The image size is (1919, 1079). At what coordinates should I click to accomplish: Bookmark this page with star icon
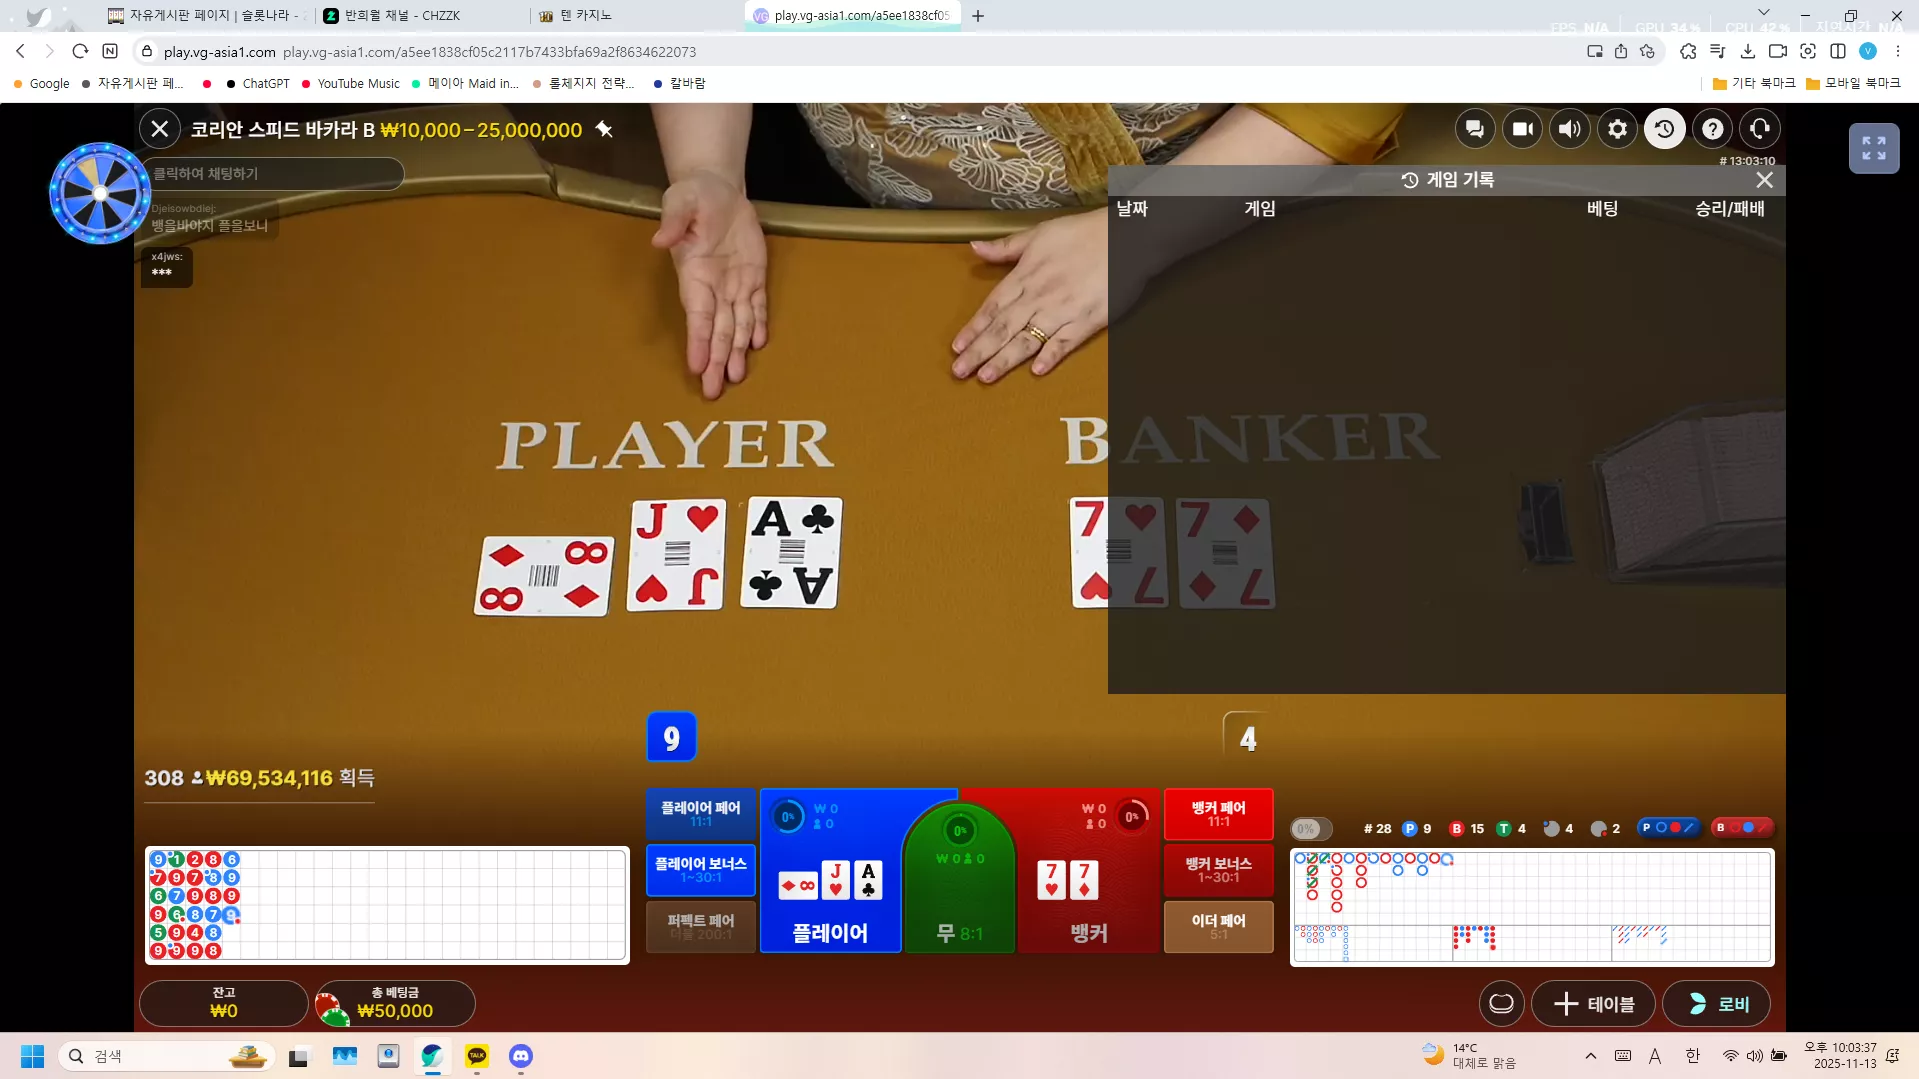[1648, 51]
